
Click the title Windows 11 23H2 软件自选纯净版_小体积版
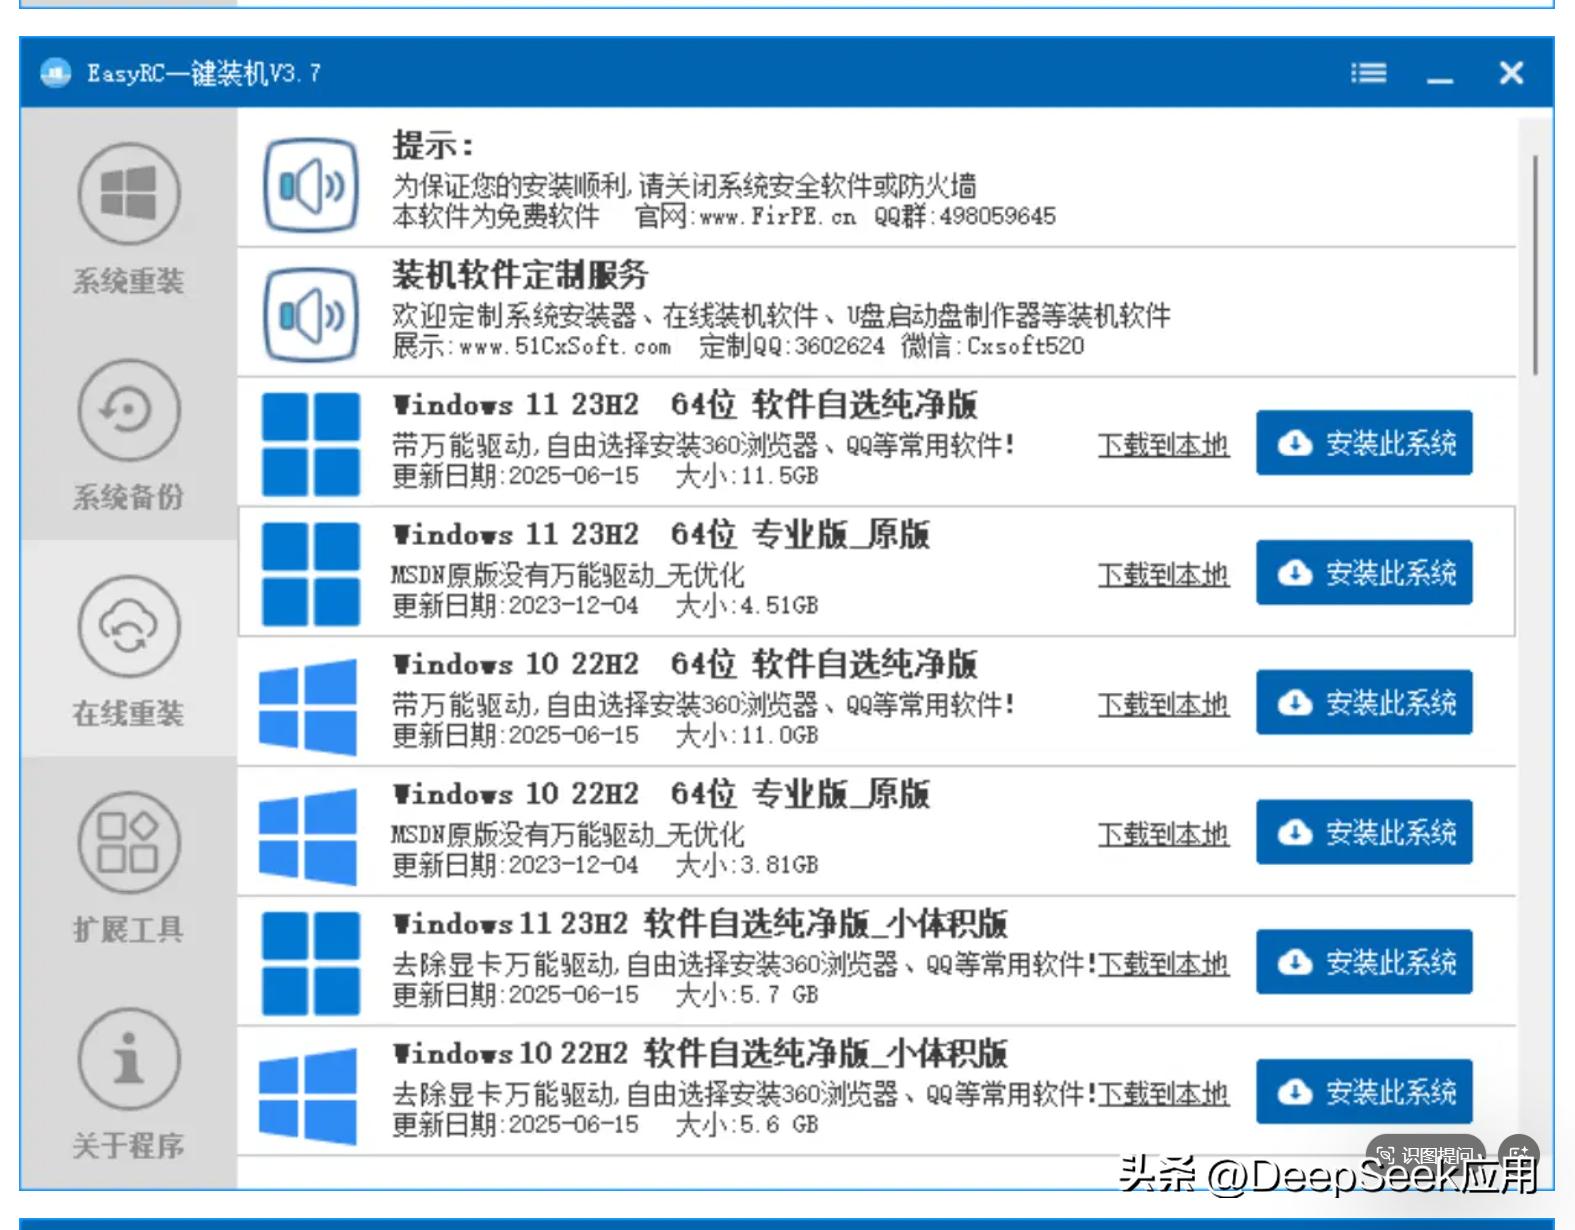[699, 923]
